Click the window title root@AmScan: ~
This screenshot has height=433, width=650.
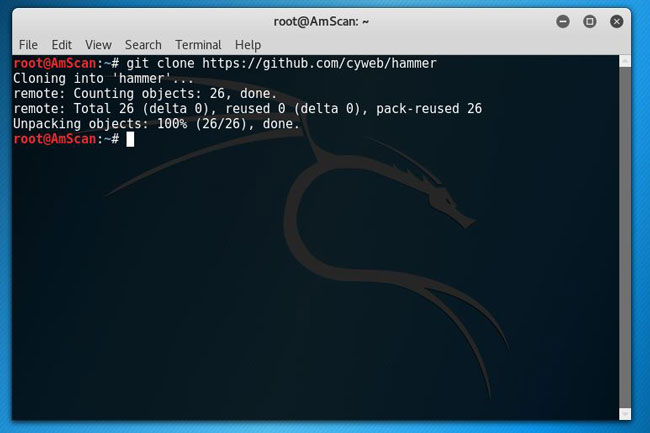321,22
